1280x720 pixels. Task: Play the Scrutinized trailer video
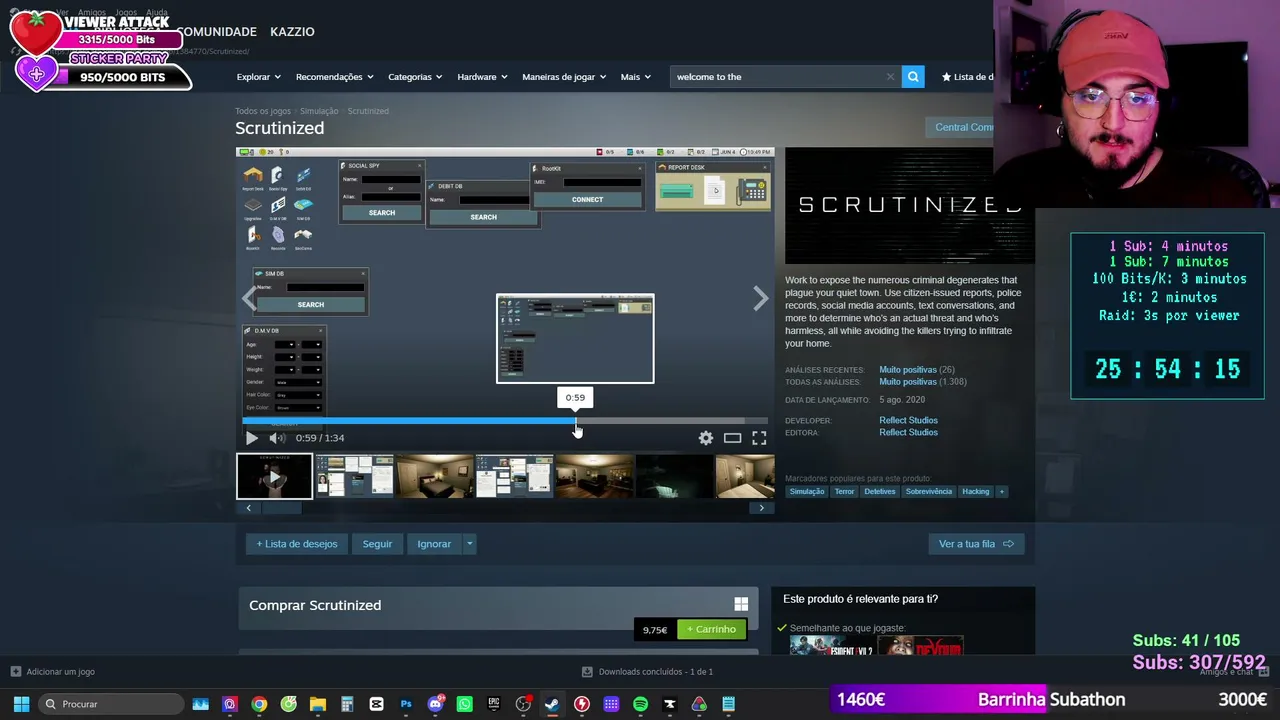click(251, 438)
